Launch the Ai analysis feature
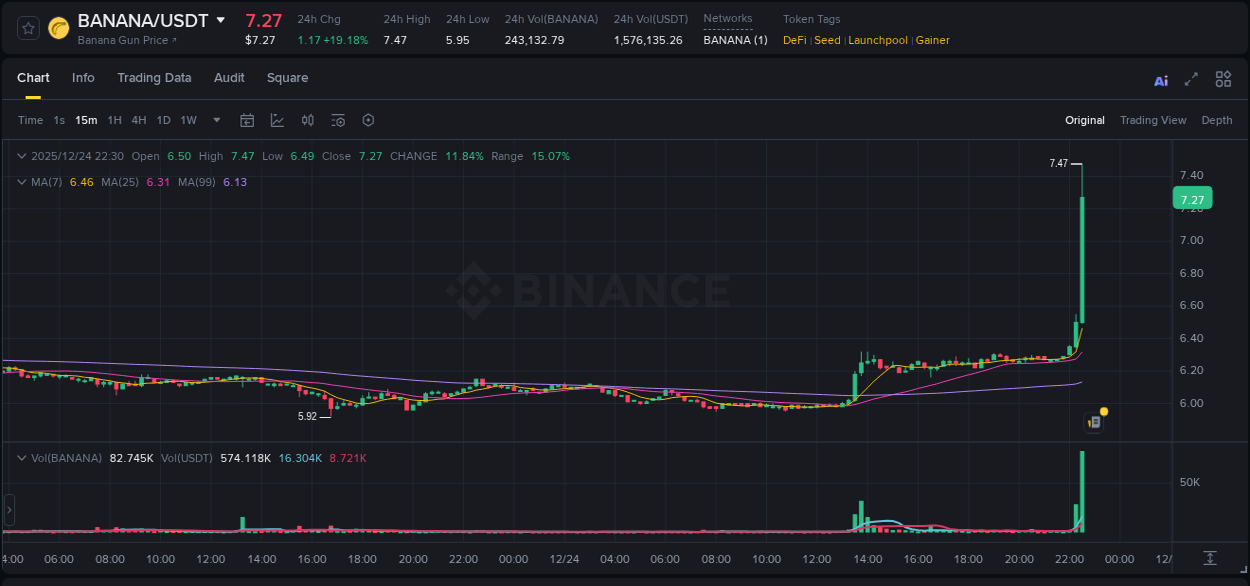Screen dimensions: 1250x586 point(1160,78)
